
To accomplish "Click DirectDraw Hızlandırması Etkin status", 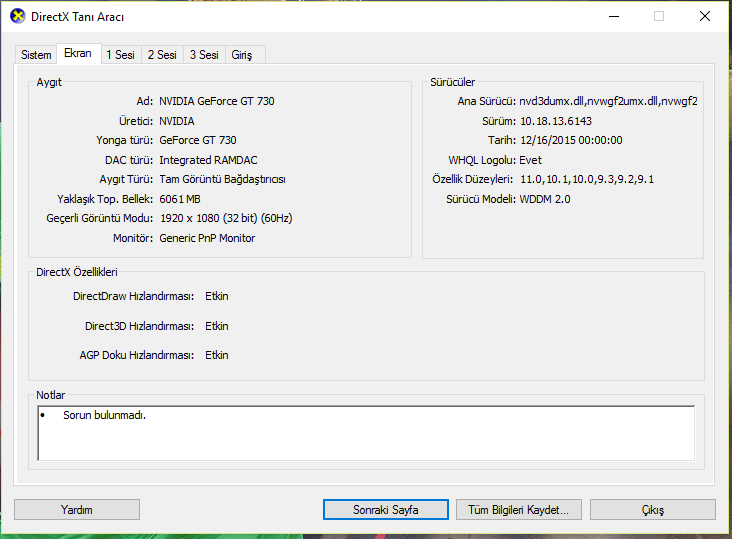I will click(217, 296).
